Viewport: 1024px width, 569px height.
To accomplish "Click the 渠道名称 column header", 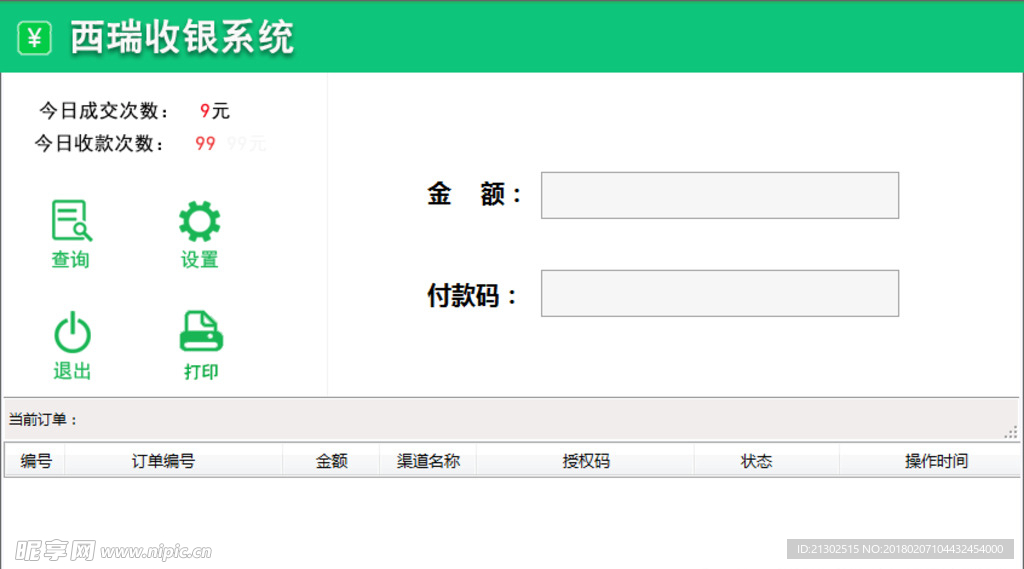I will (x=428, y=461).
